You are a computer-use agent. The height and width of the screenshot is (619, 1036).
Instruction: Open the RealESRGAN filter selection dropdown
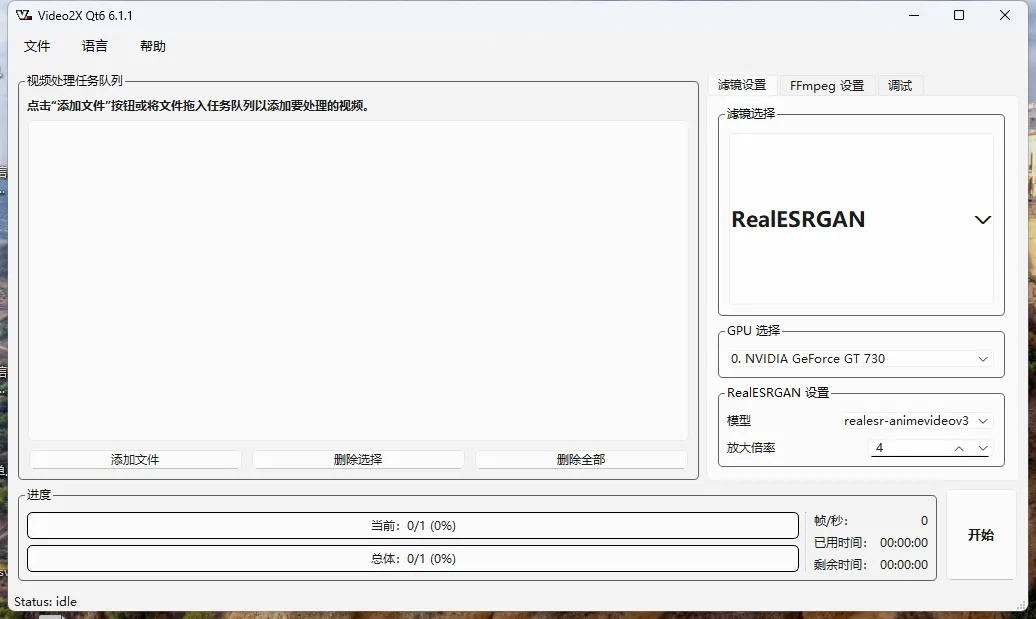pyautogui.click(x=861, y=219)
